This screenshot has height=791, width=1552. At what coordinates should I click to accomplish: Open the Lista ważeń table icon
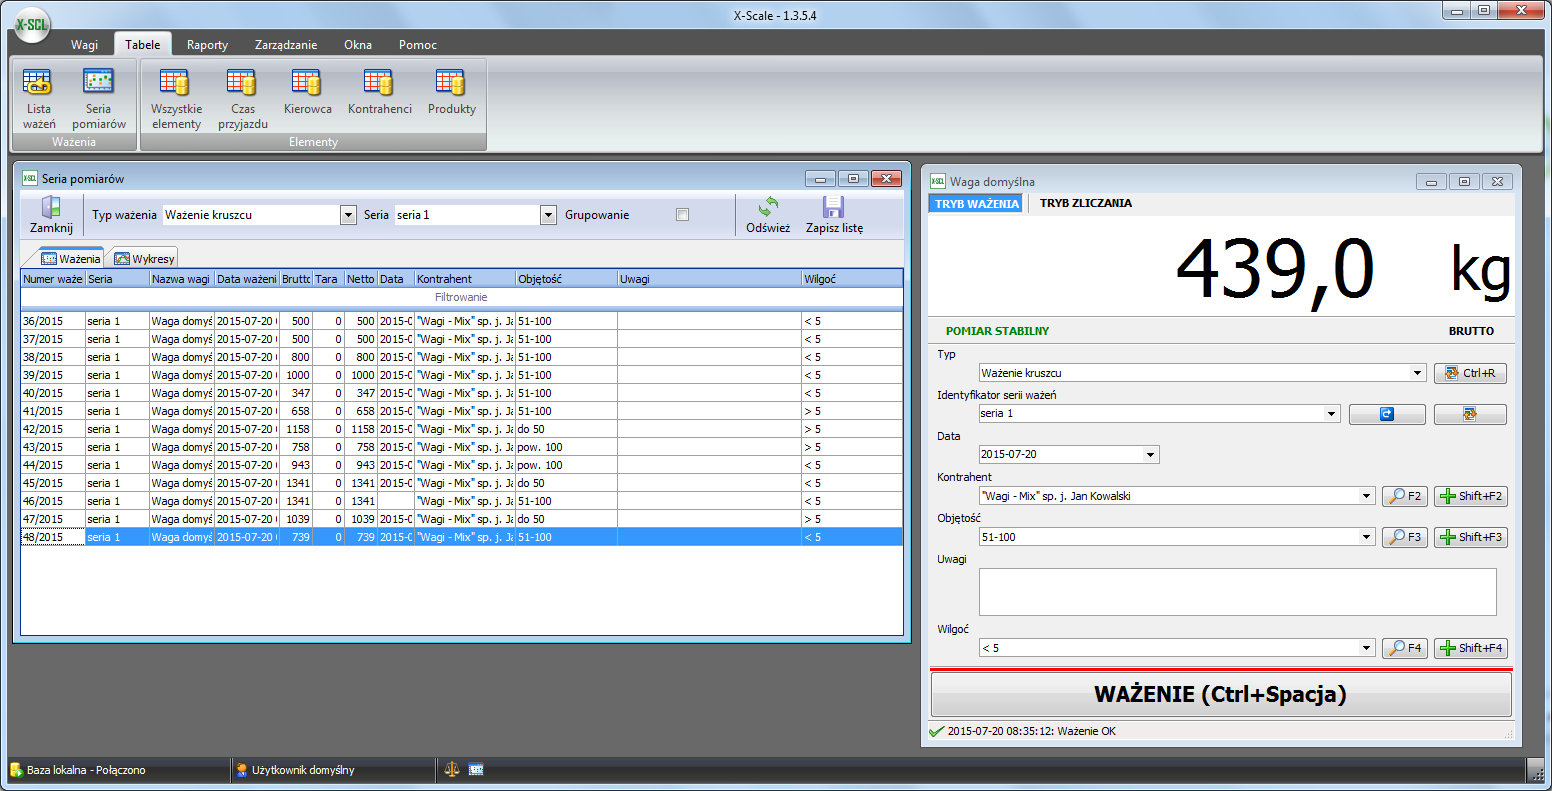click(39, 83)
